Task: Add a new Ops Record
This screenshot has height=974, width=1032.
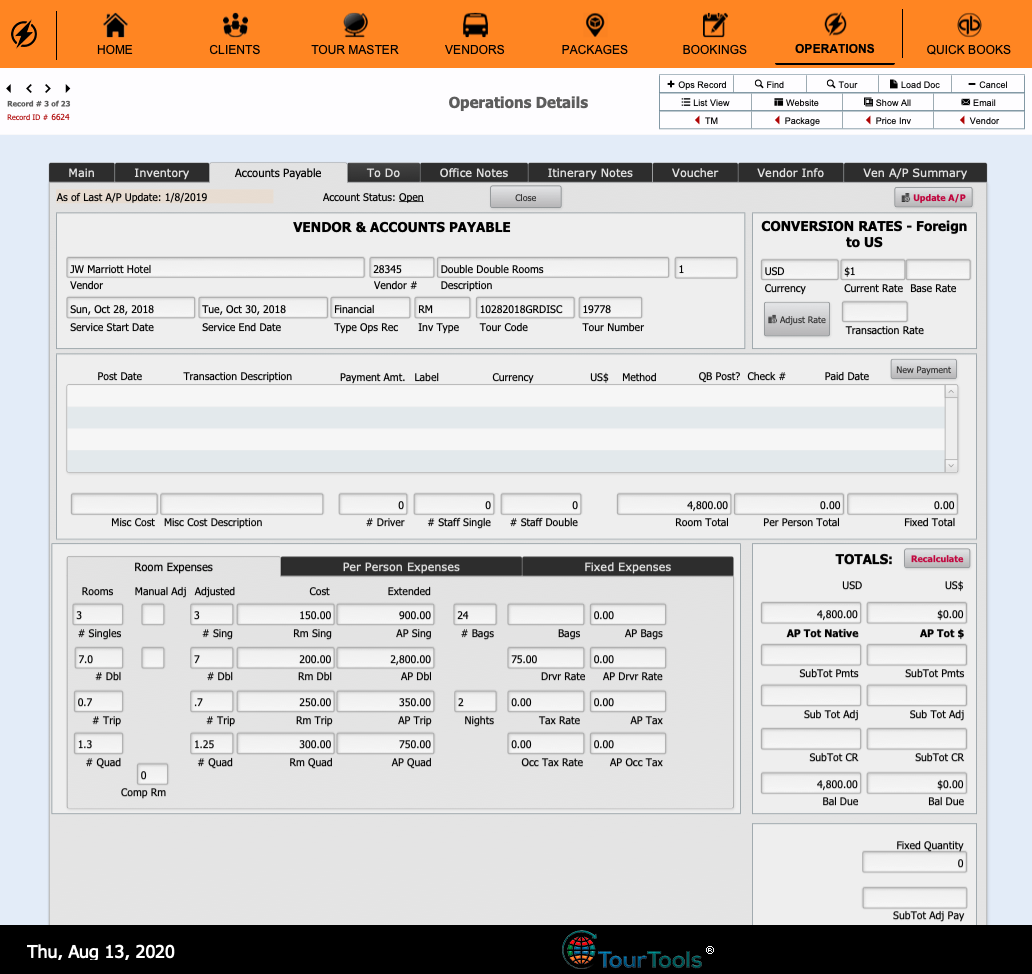Action: (696, 84)
